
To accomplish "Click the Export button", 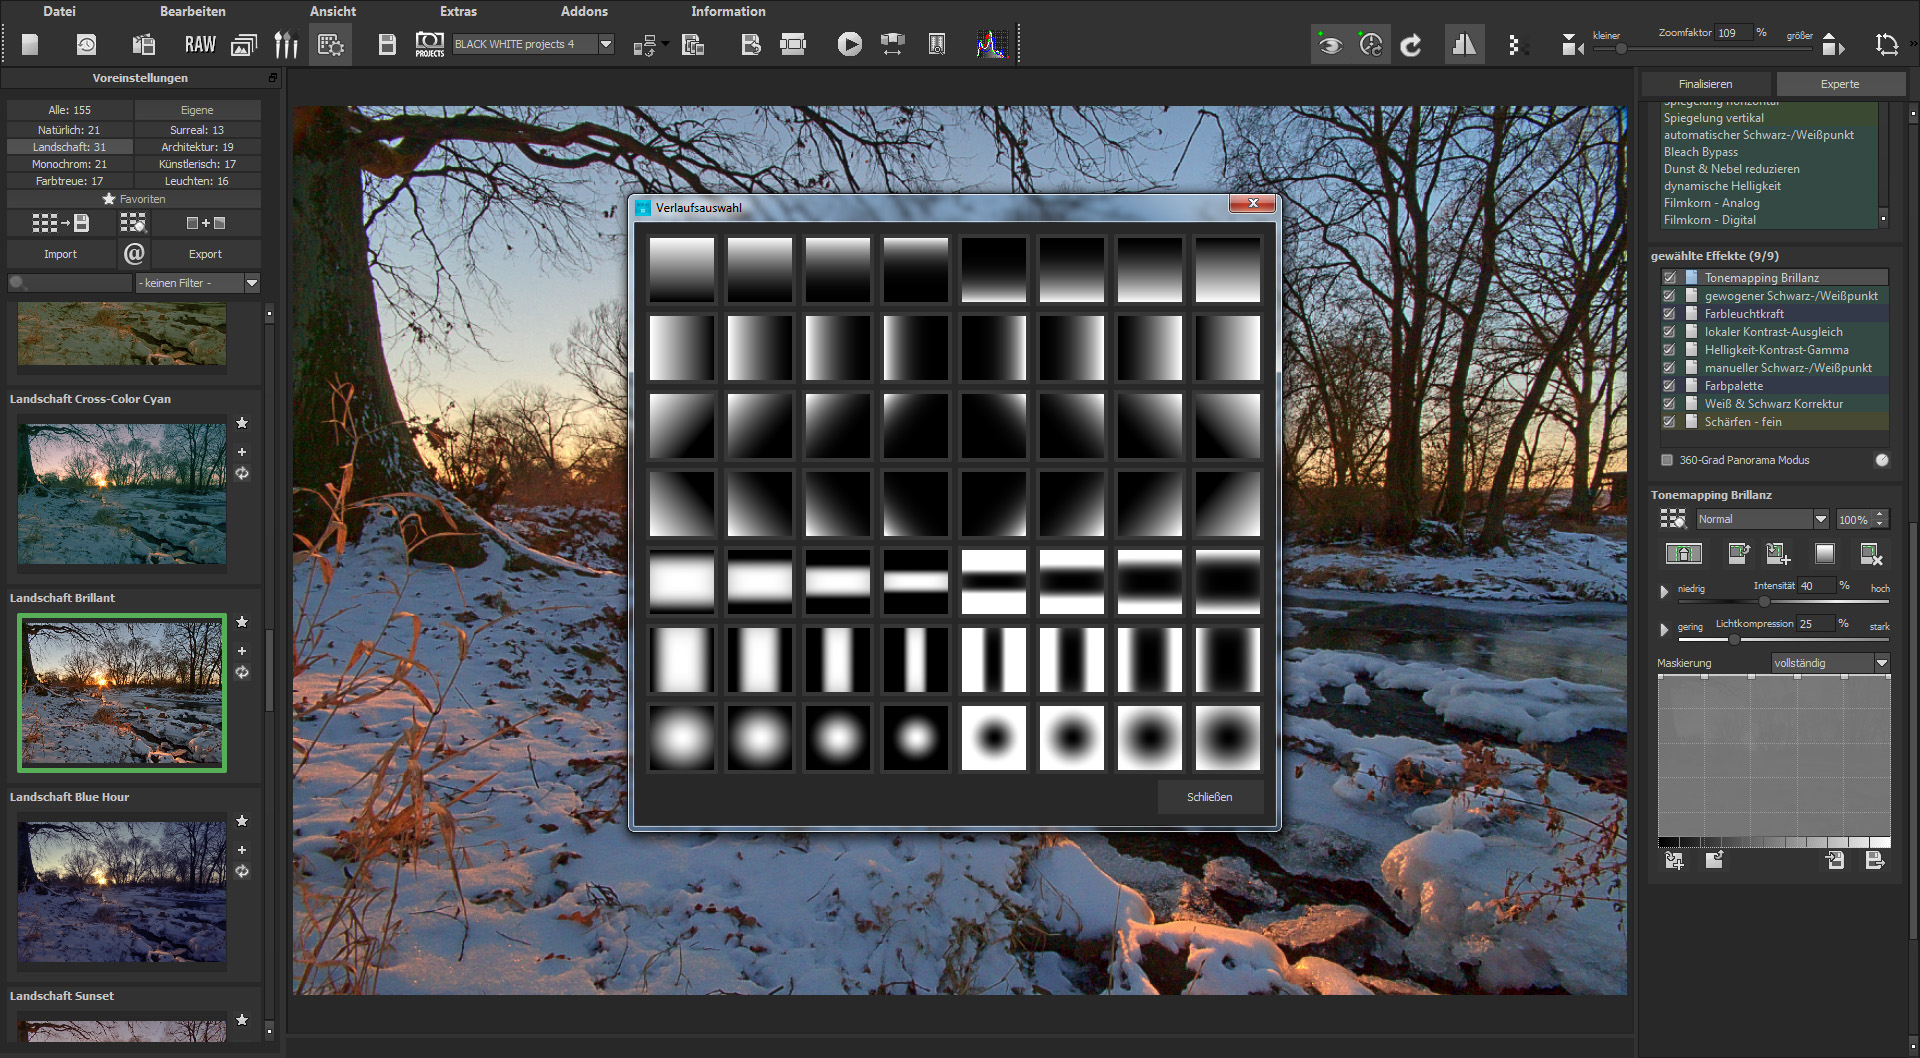I will [205, 254].
